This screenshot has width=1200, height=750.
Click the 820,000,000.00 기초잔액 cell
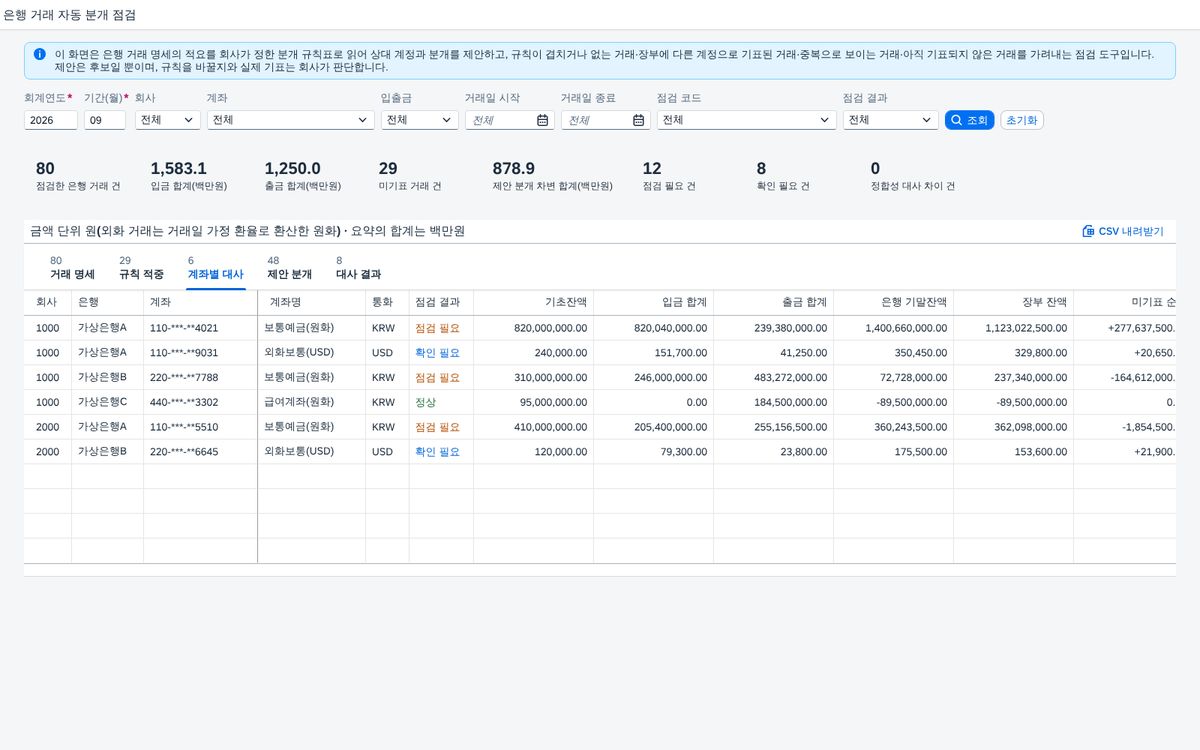point(533,328)
